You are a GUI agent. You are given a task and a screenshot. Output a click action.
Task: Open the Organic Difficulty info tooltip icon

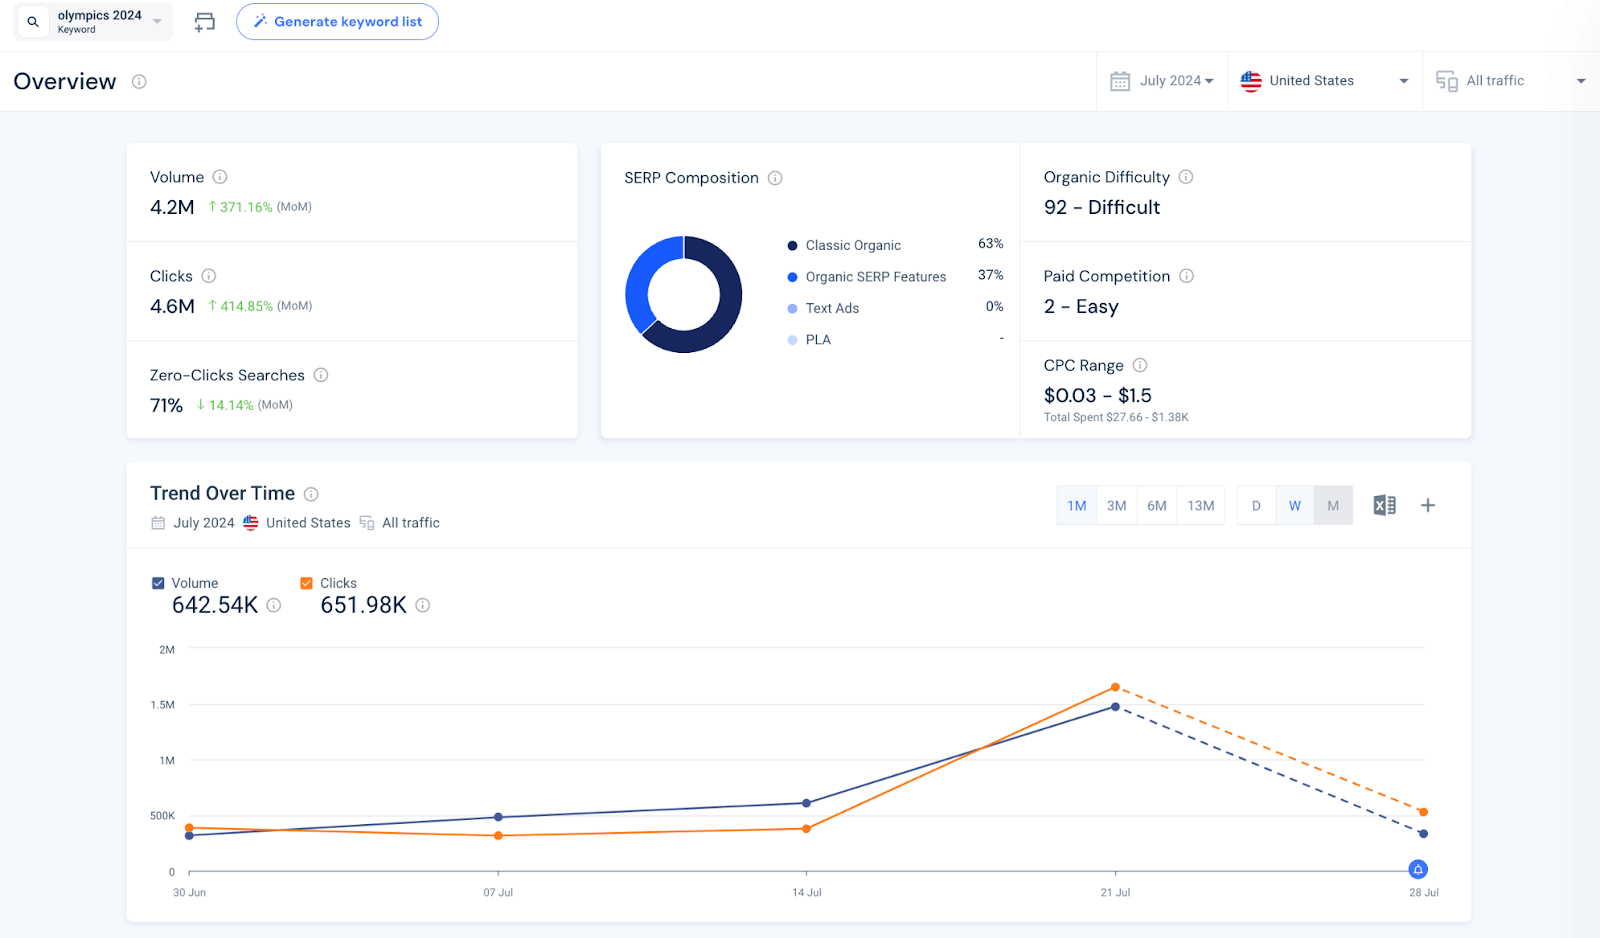pos(1186,177)
